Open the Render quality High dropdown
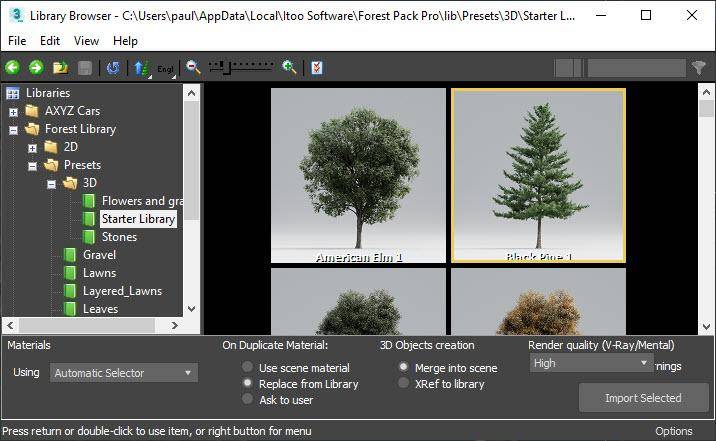The width and height of the screenshot is (716, 441). [590, 363]
